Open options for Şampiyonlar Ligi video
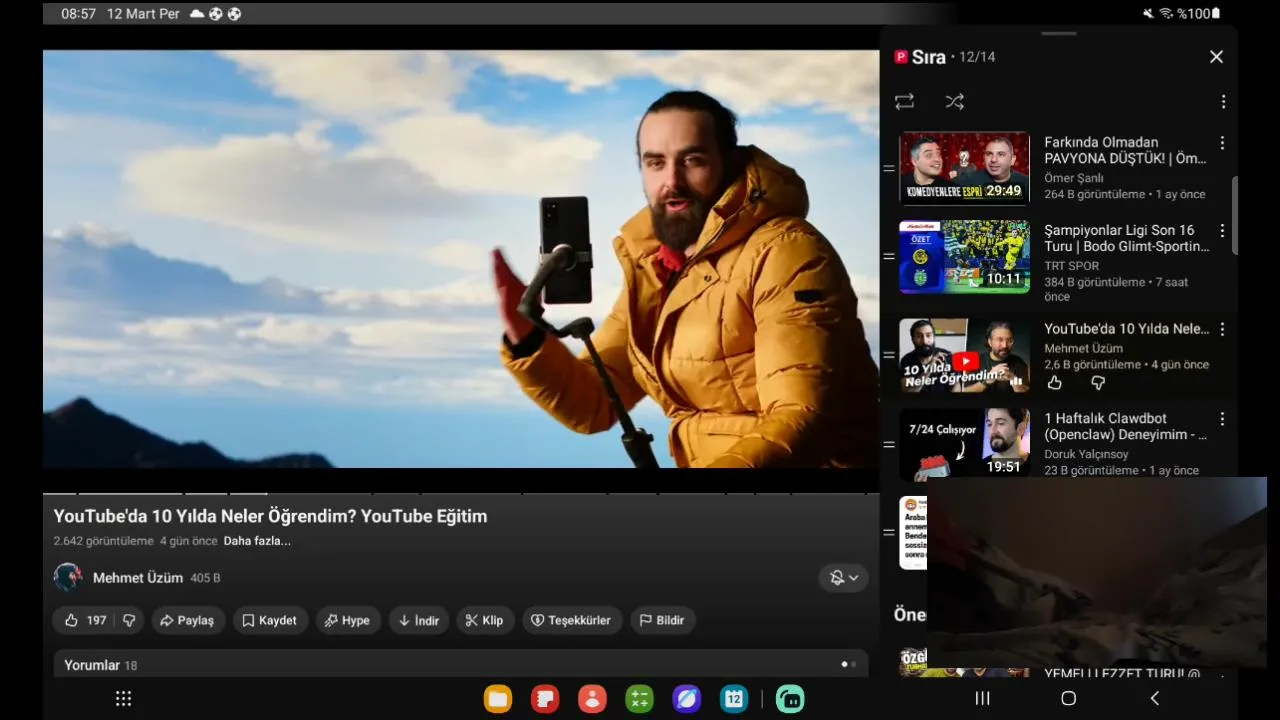 (1222, 231)
